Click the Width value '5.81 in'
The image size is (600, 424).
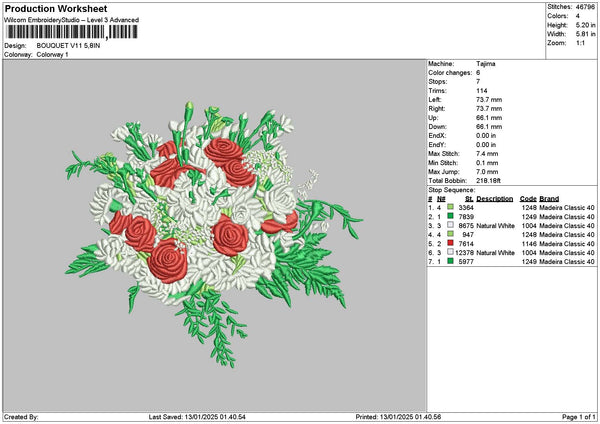[x=585, y=34]
